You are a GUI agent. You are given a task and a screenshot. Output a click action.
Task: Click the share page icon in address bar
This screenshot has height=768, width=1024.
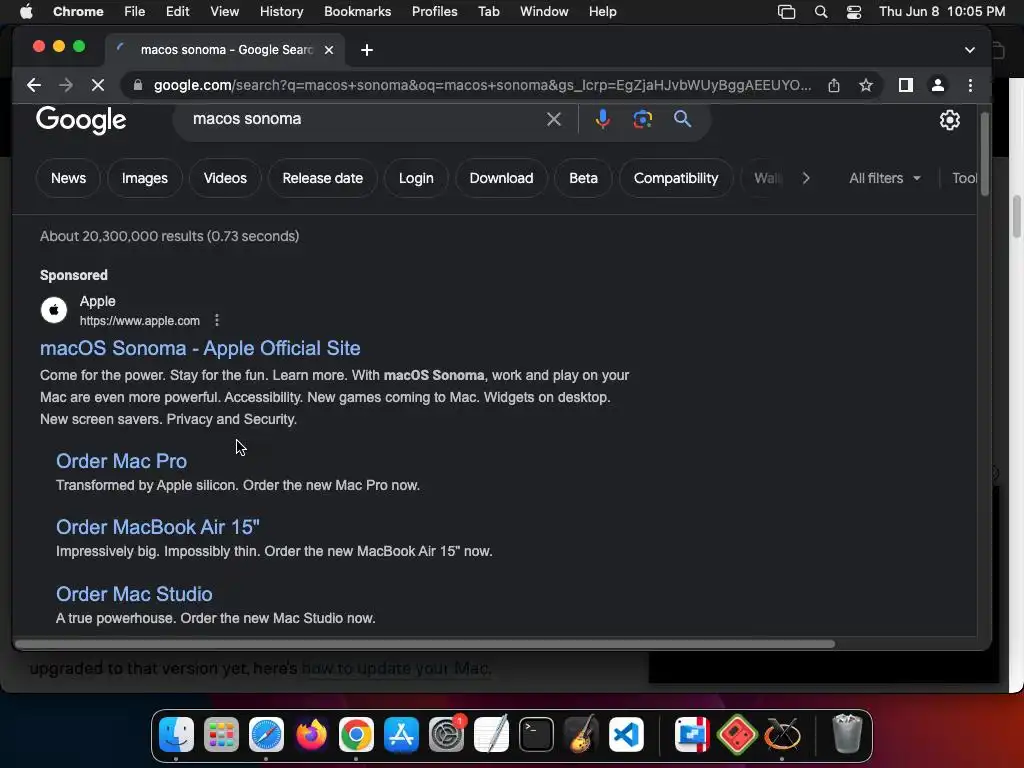tap(834, 85)
